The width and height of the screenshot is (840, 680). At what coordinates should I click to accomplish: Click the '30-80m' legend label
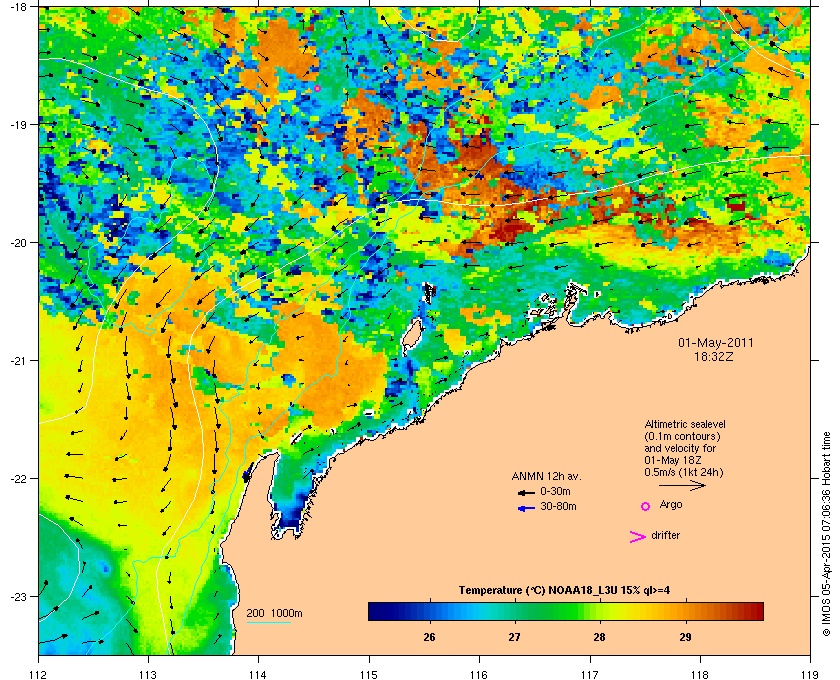[558, 506]
